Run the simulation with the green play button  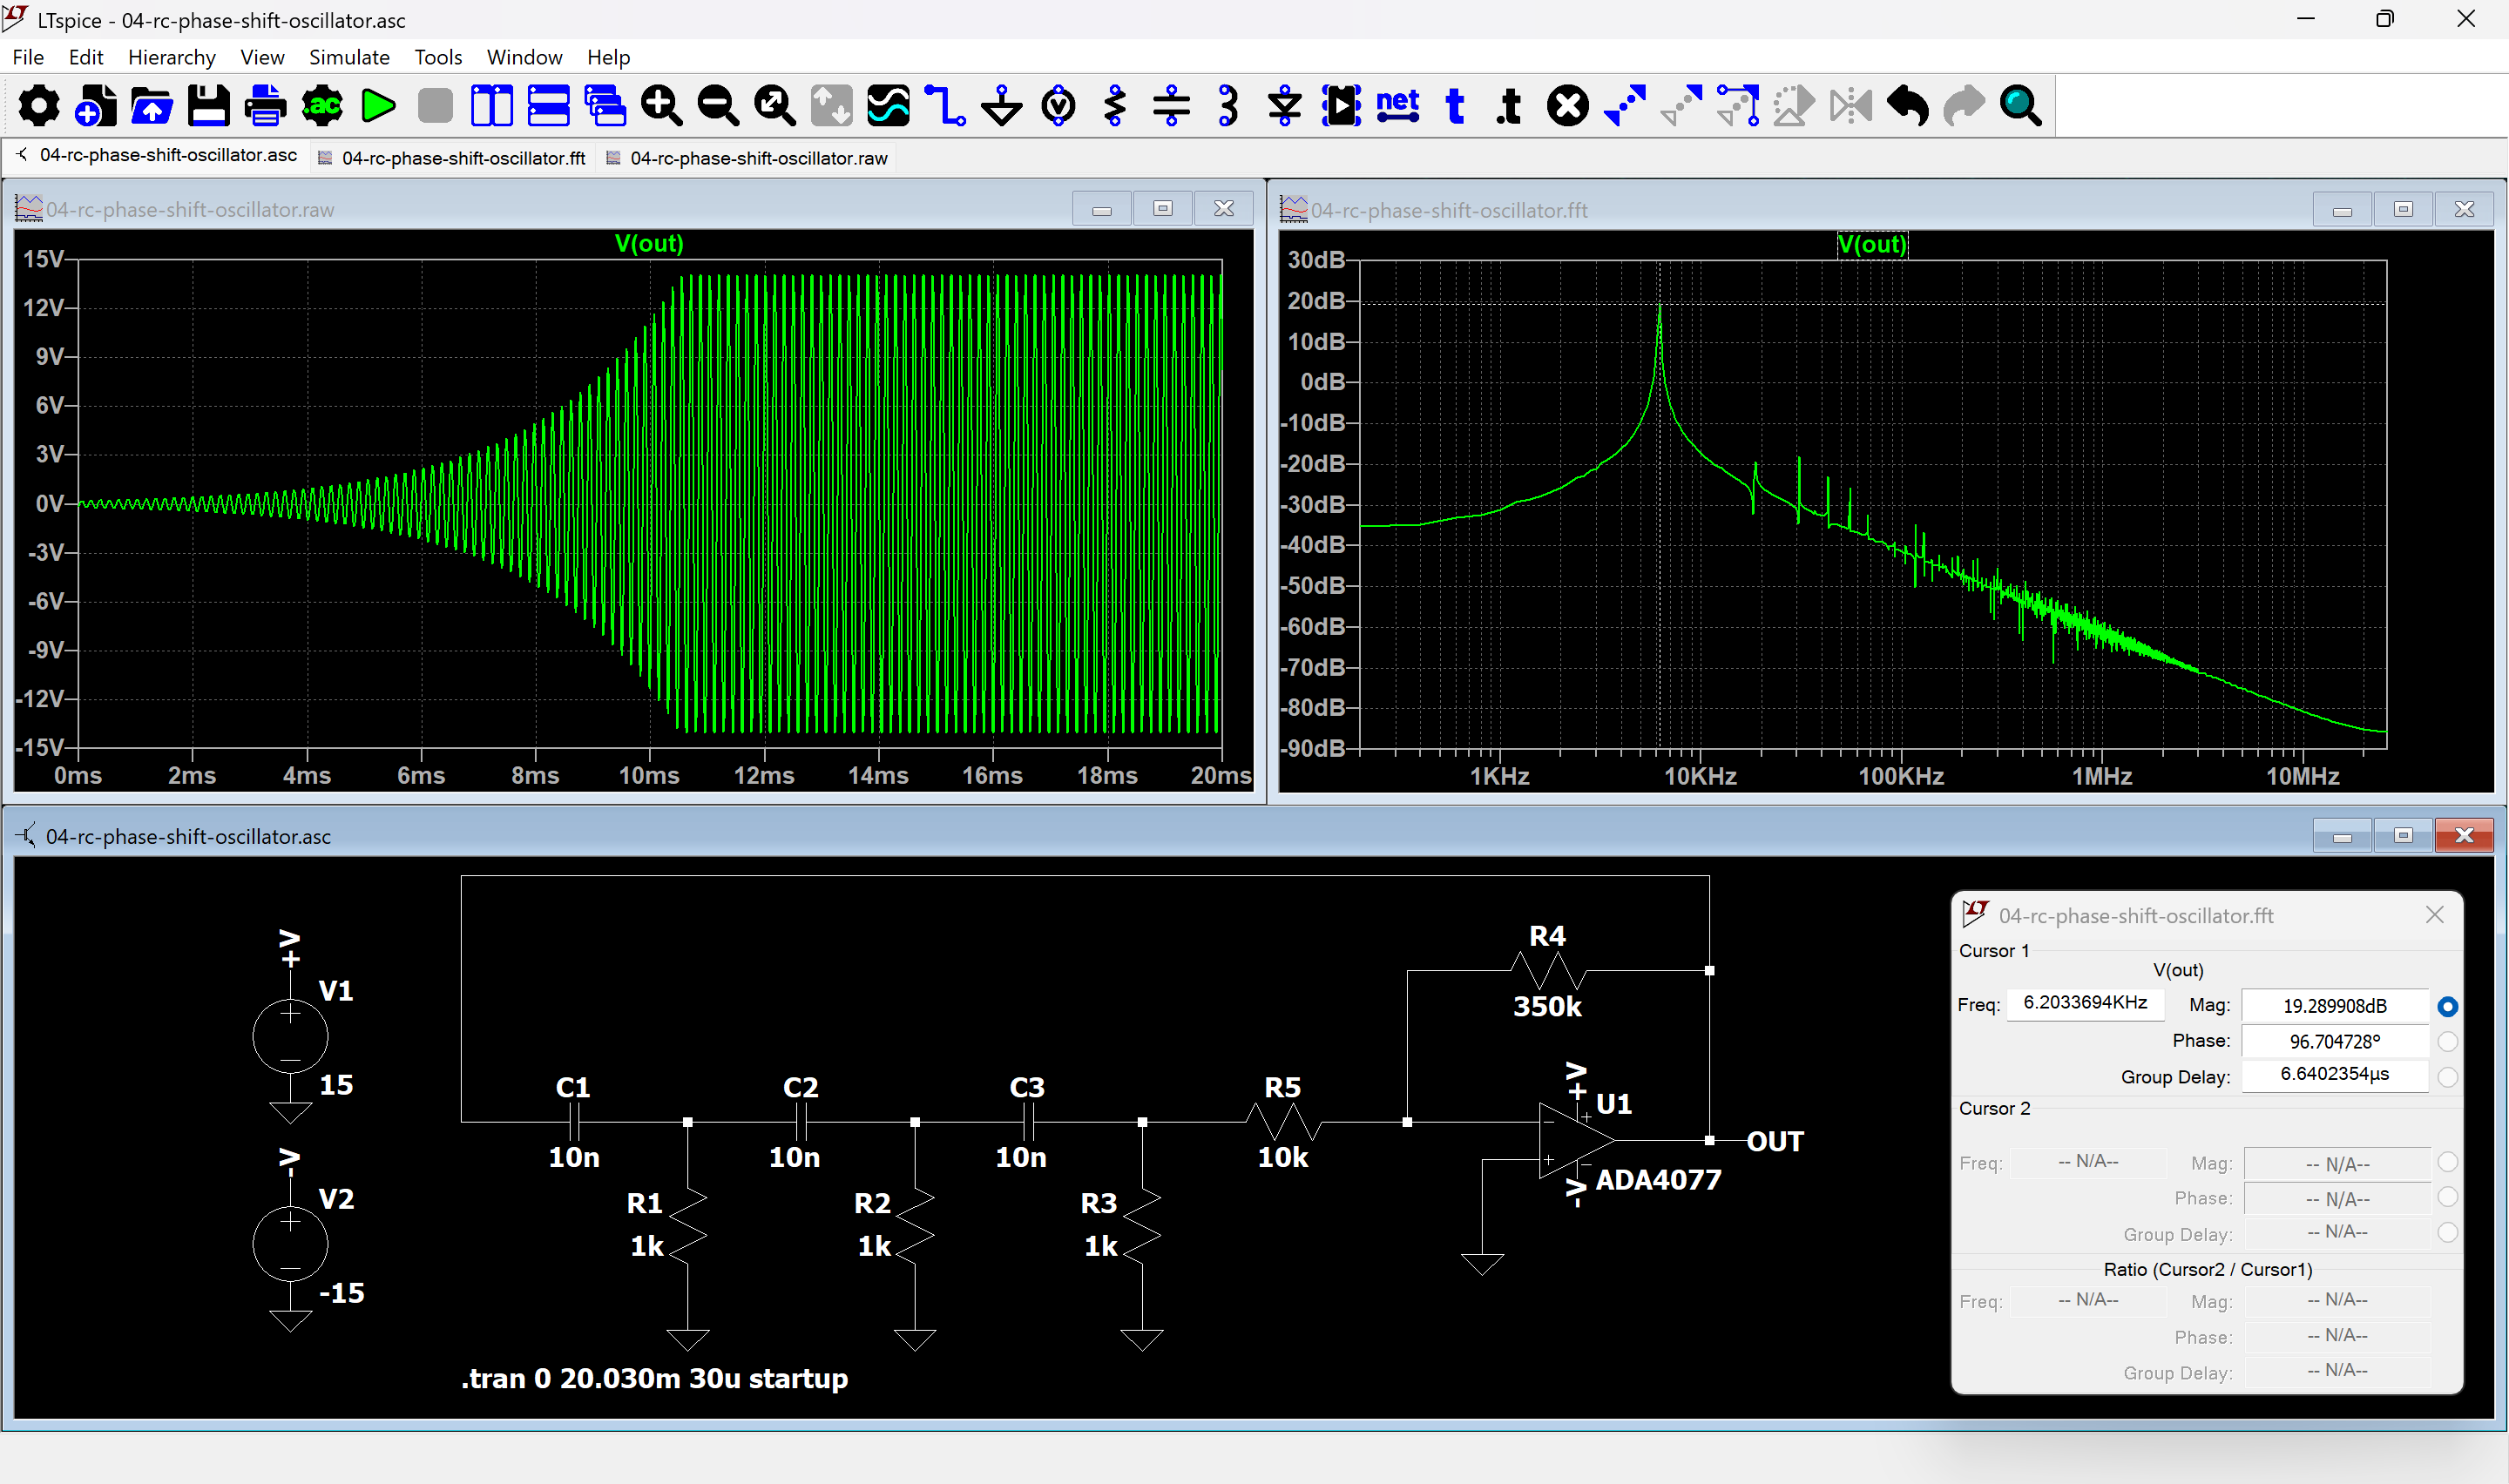point(378,105)
